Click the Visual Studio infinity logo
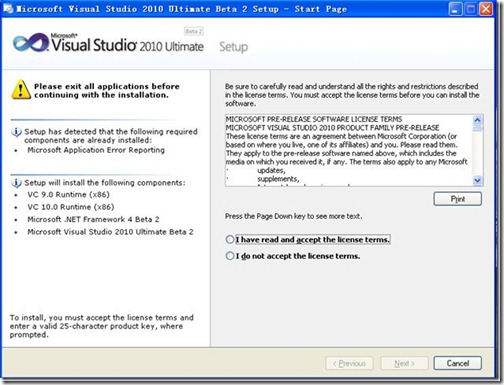The width and height of the screenshot is (504, 385). pos(31,43)
